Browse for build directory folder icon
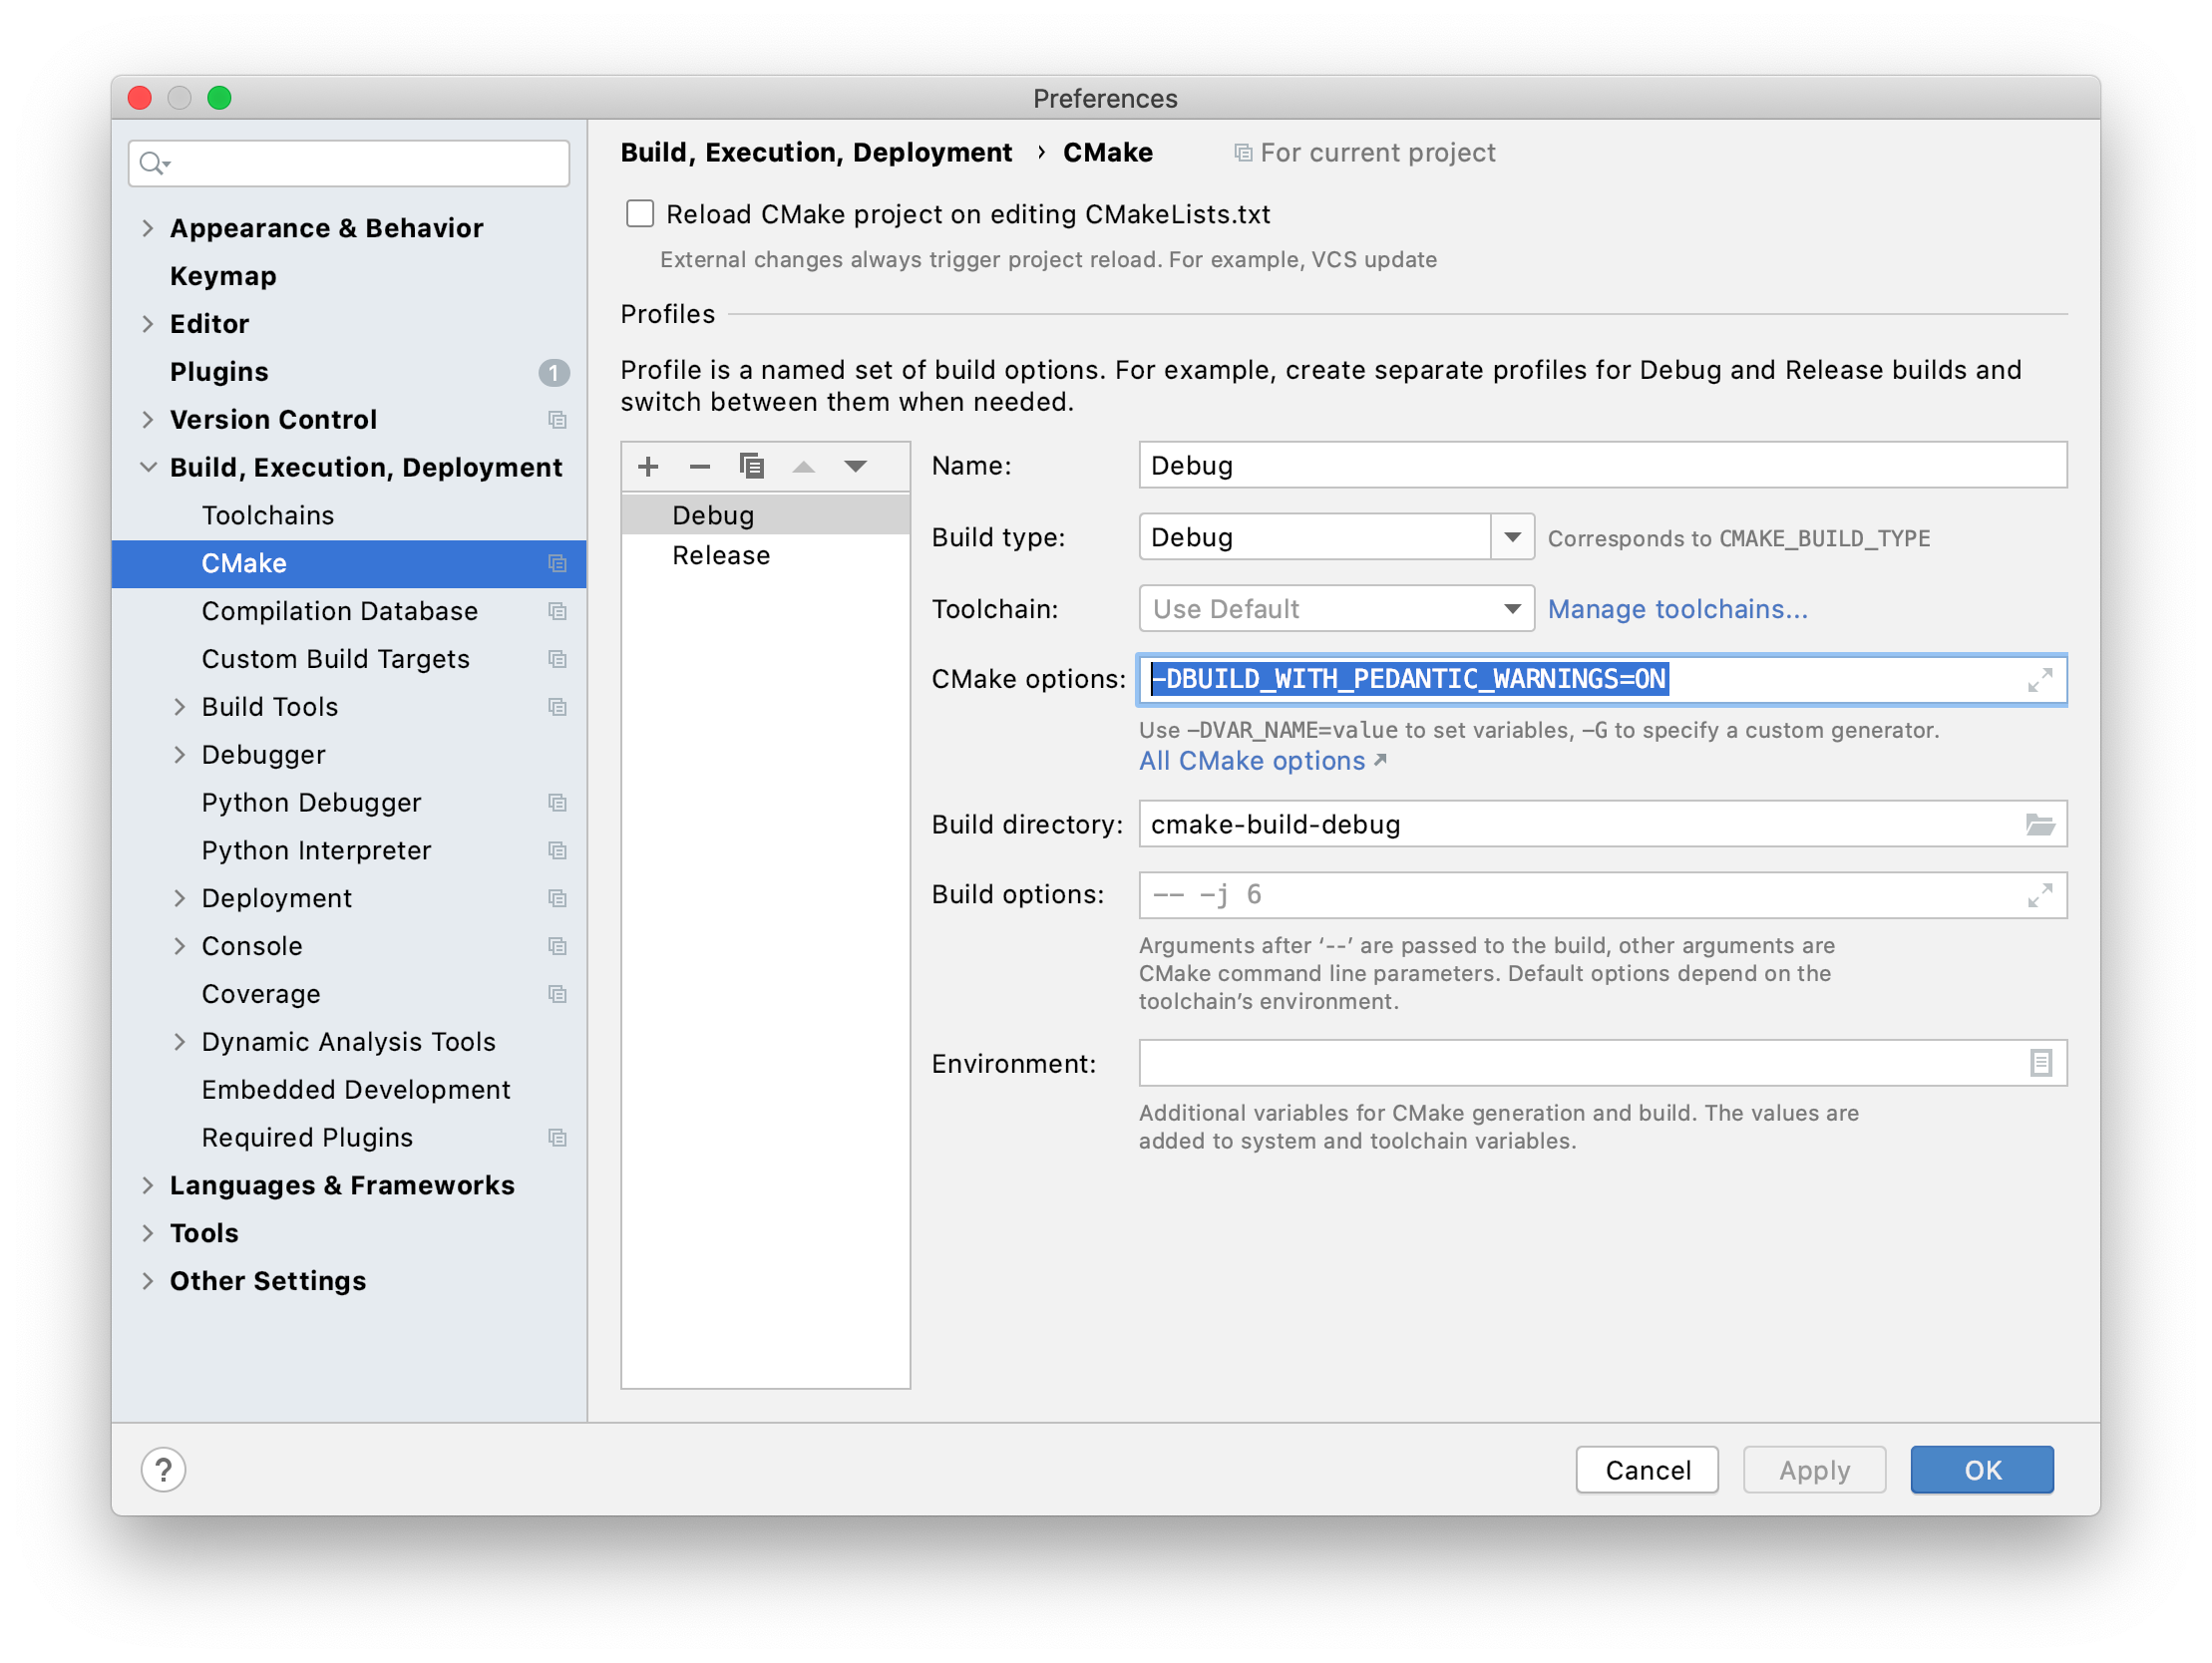The height and width of the screenshot is (1663, 2212). 2039,825
